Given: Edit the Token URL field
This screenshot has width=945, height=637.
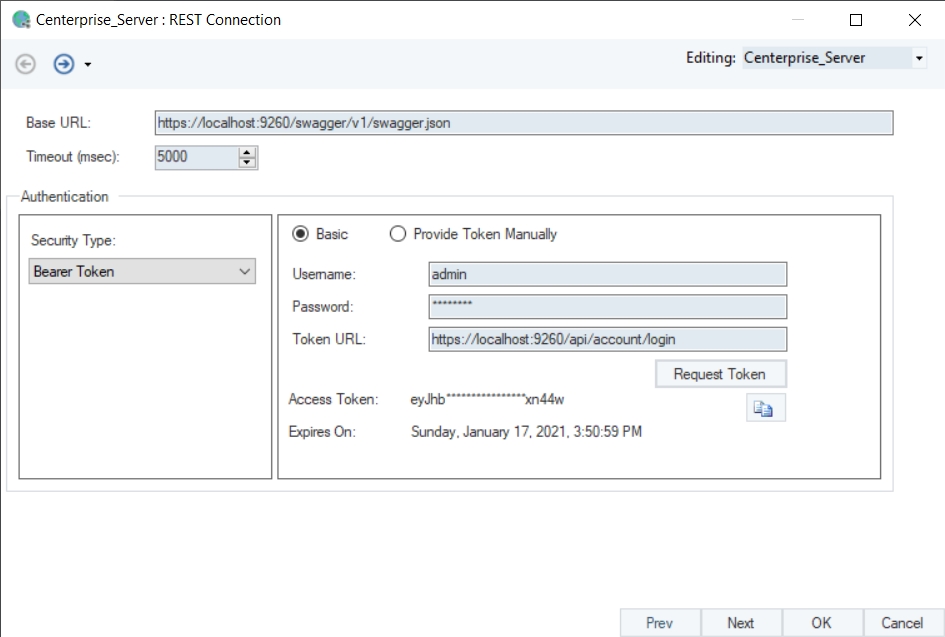Looking at the screenshot, I should point(607,339).
